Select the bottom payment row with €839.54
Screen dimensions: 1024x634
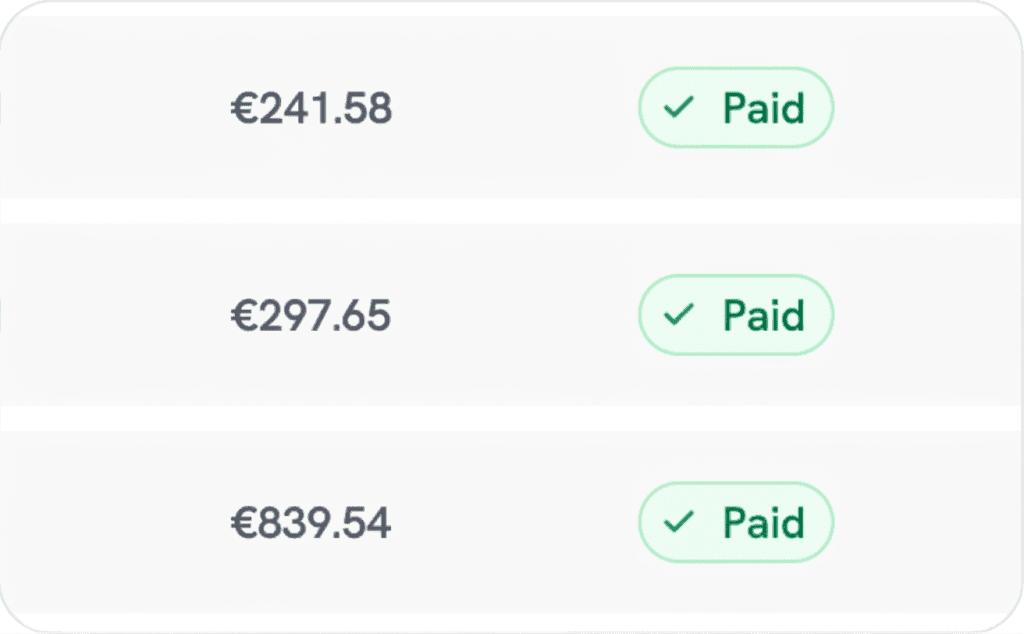pyautogui.click(x=512, y=522)
